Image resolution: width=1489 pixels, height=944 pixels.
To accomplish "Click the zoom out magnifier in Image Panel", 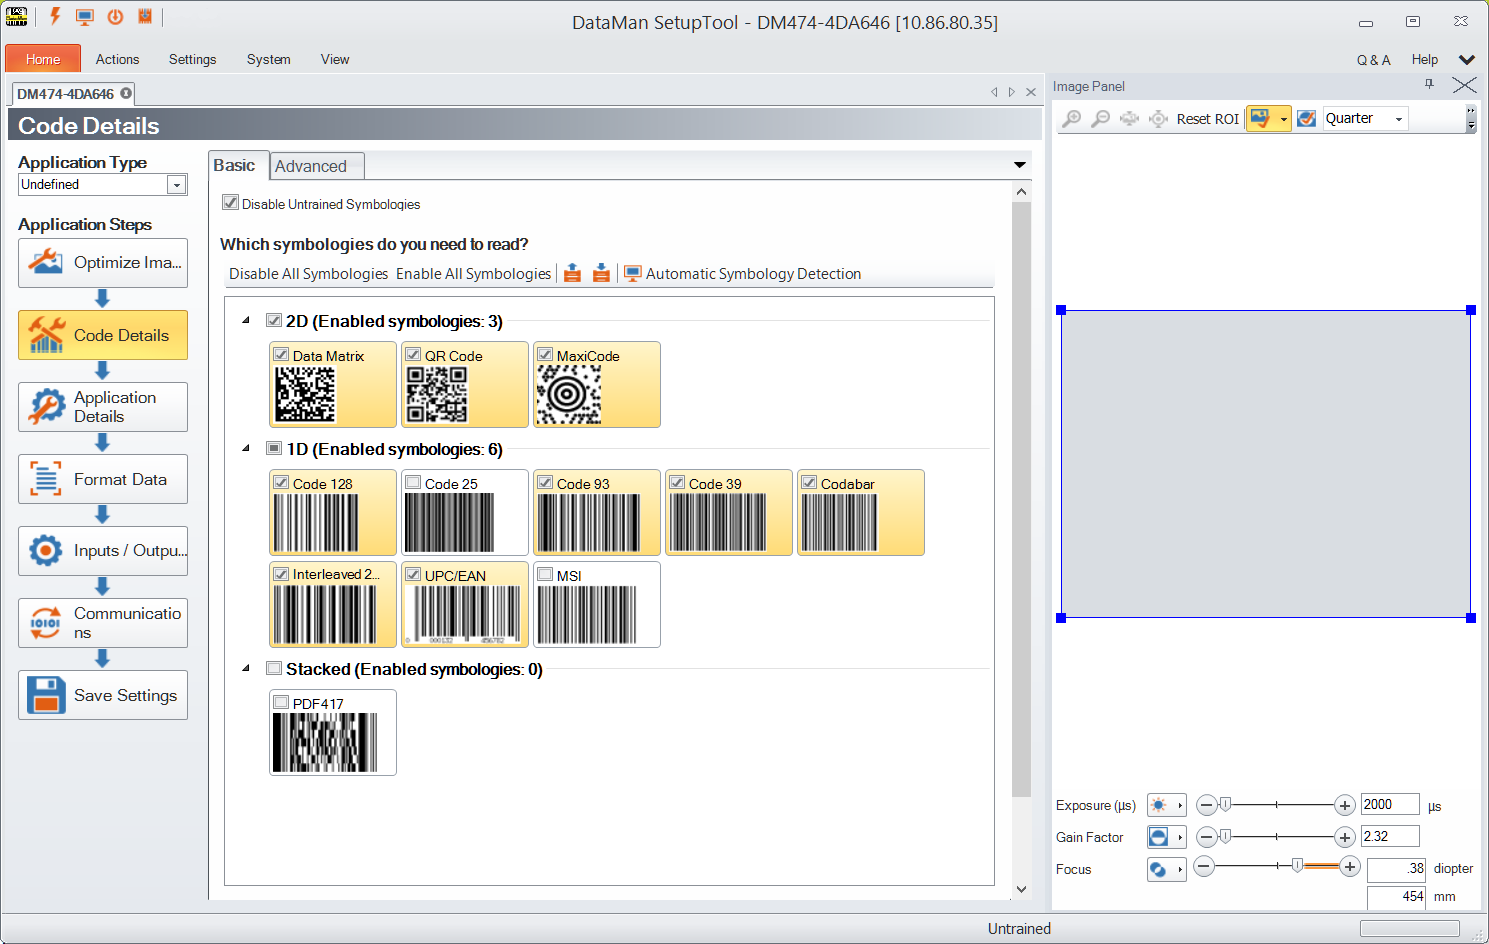I will [1100, 119].
